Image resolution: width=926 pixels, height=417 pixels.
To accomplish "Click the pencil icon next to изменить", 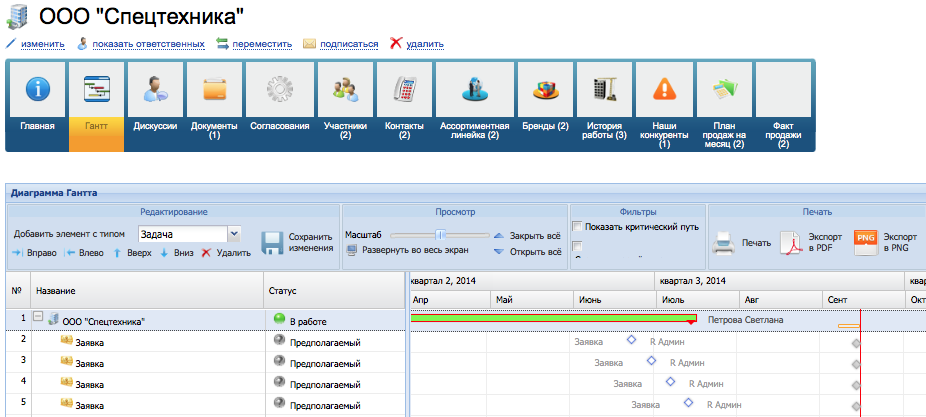I will [x=11, y=44].
